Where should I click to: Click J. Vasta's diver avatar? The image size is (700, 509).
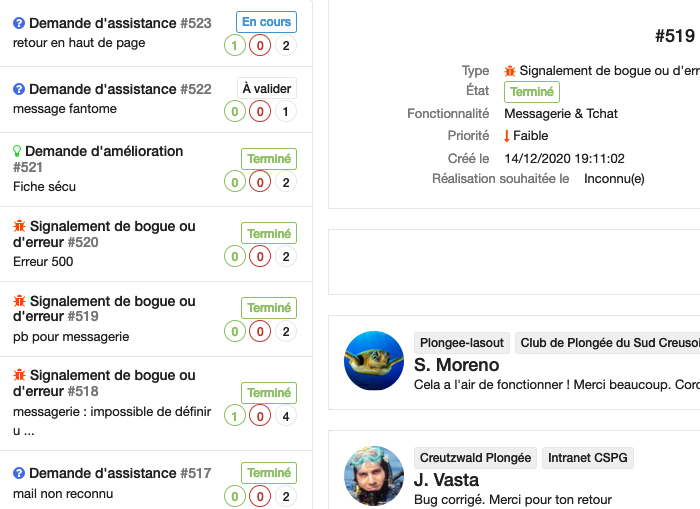(x=374, y=476)
